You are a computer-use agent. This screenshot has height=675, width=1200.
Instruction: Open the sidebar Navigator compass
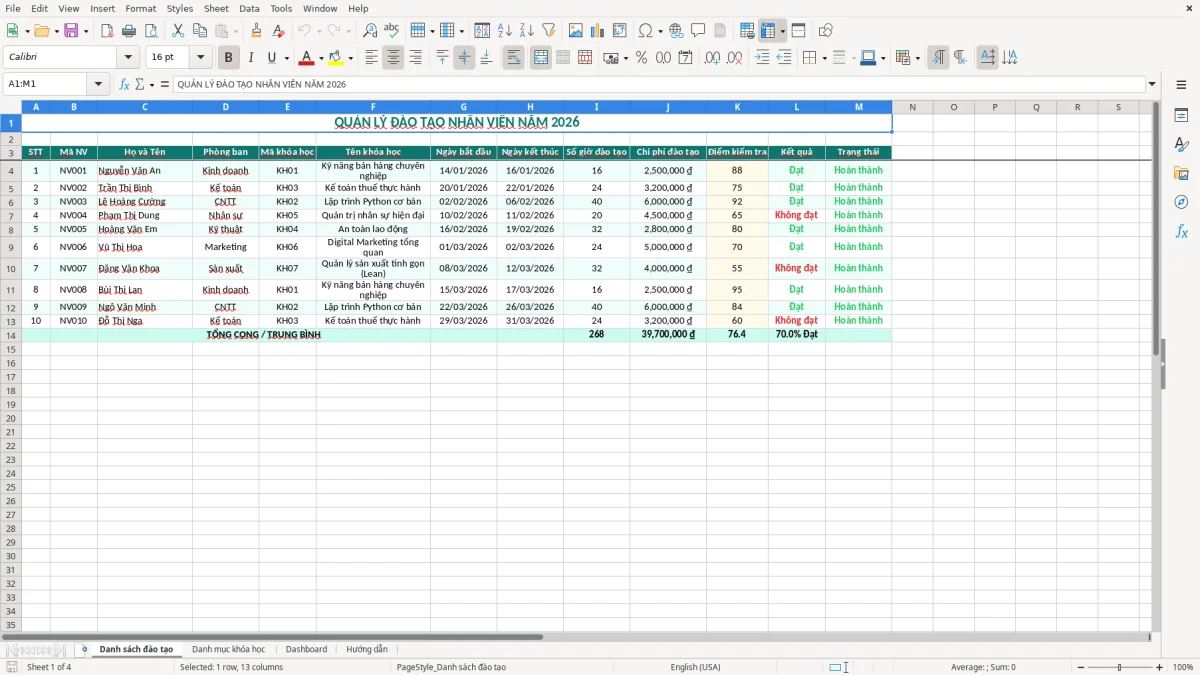point(1181,202)
